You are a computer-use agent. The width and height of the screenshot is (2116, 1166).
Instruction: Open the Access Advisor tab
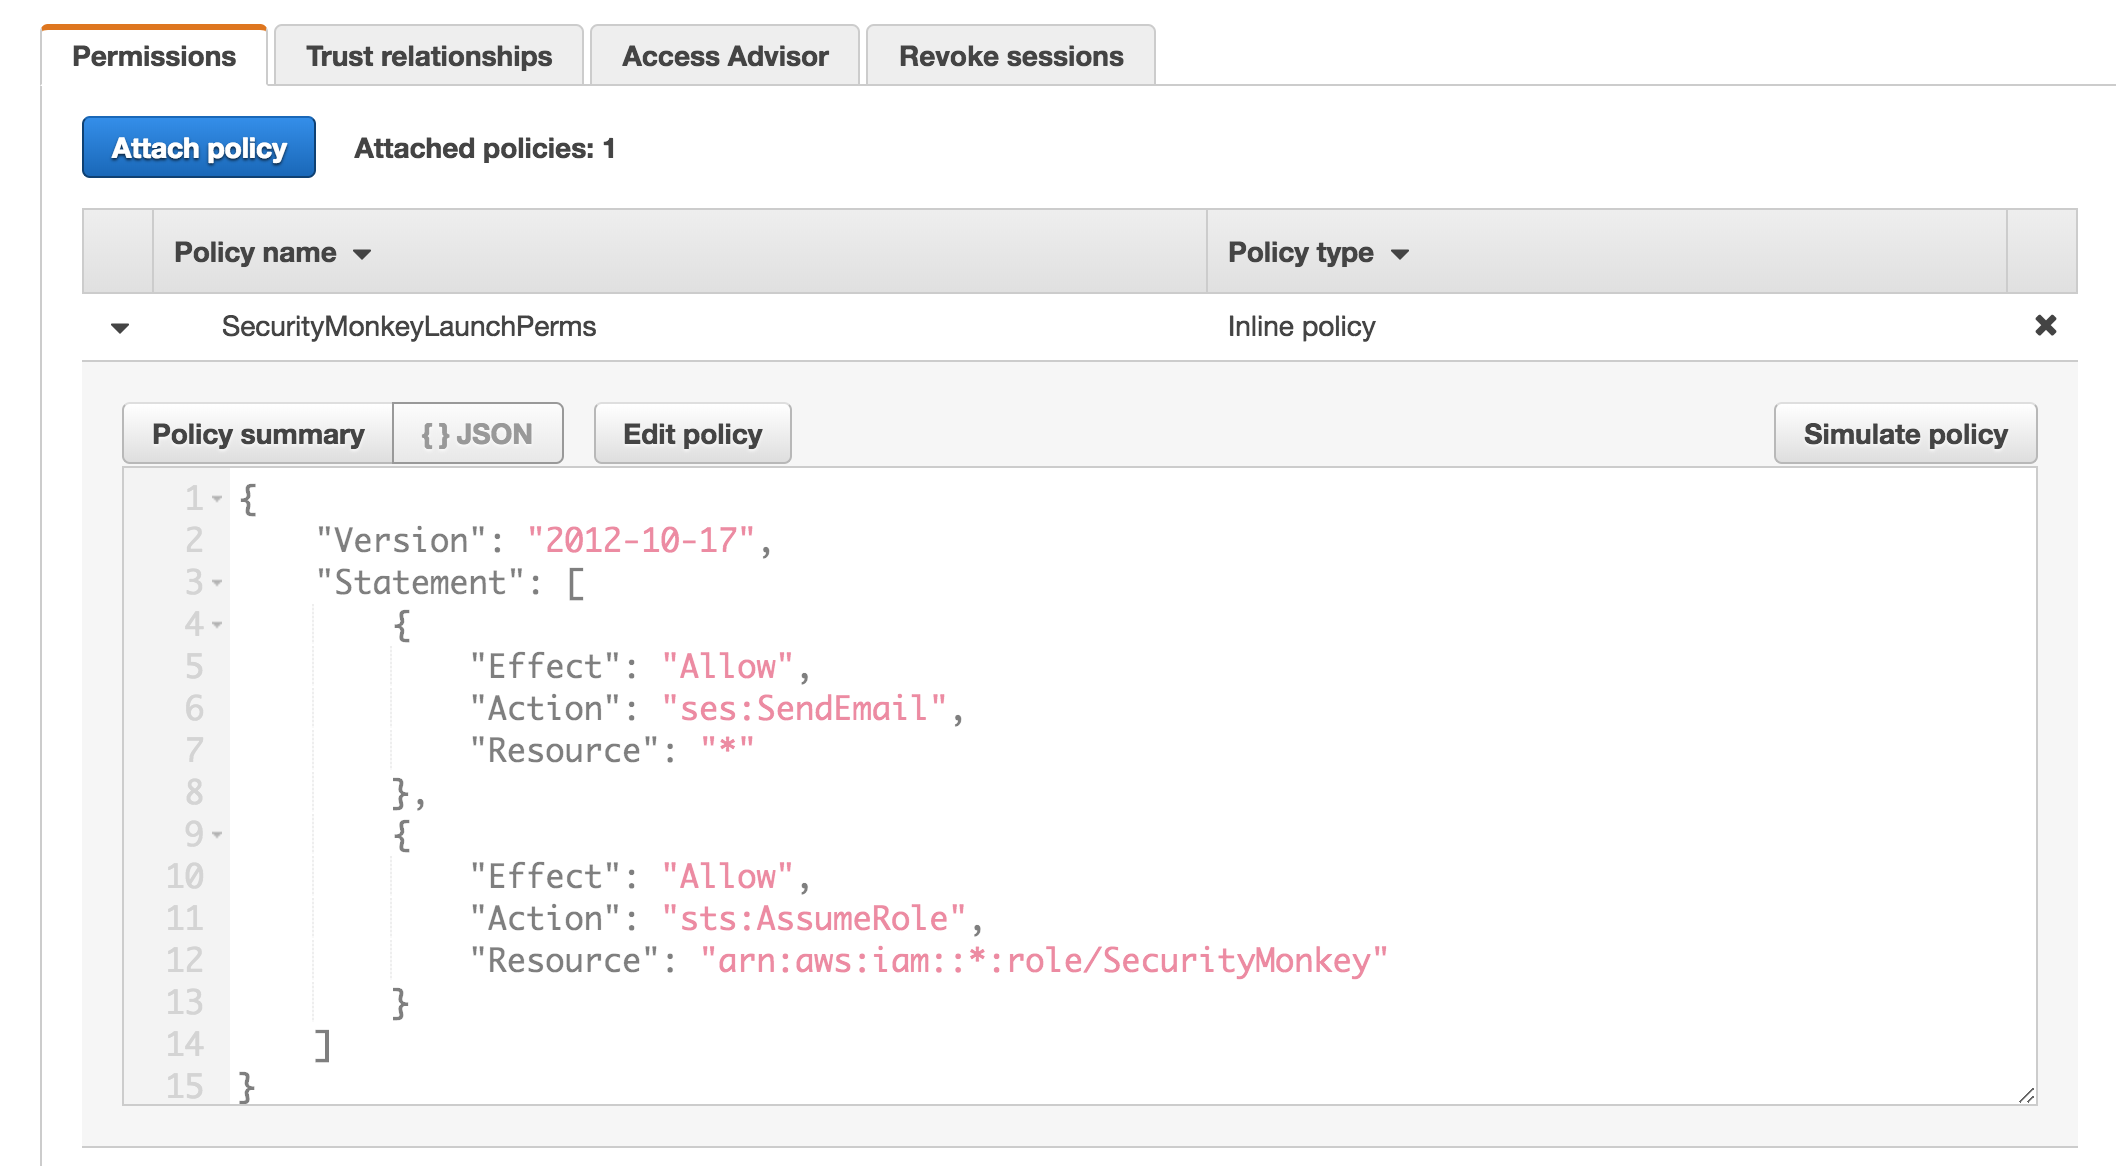click(x=725, y=56)
